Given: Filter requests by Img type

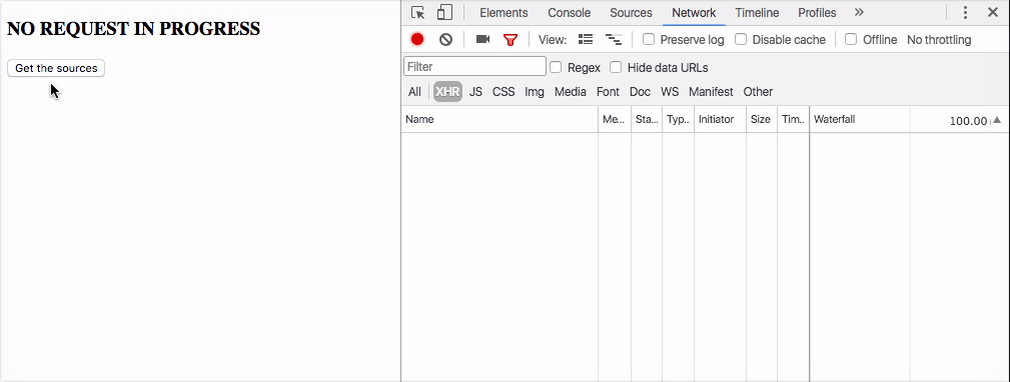Looking at the screenshot, I should [x=534, y=92].
